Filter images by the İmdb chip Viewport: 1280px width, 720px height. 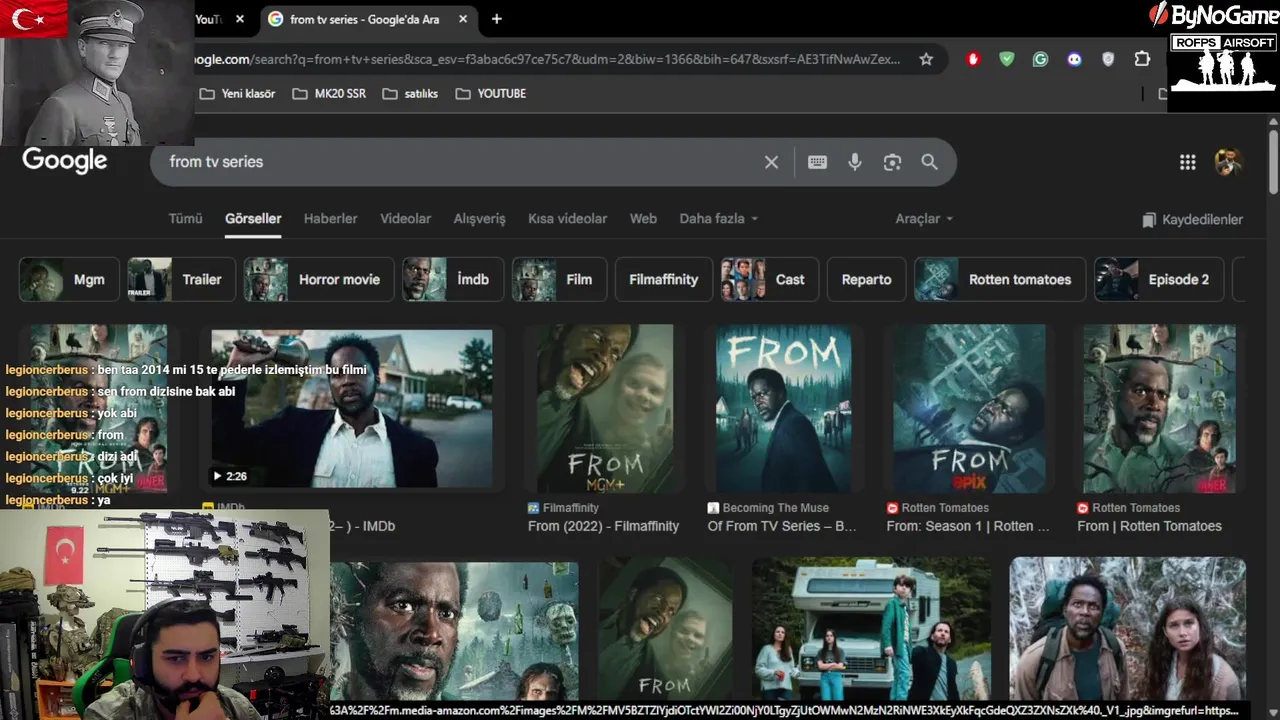[453, 279]
